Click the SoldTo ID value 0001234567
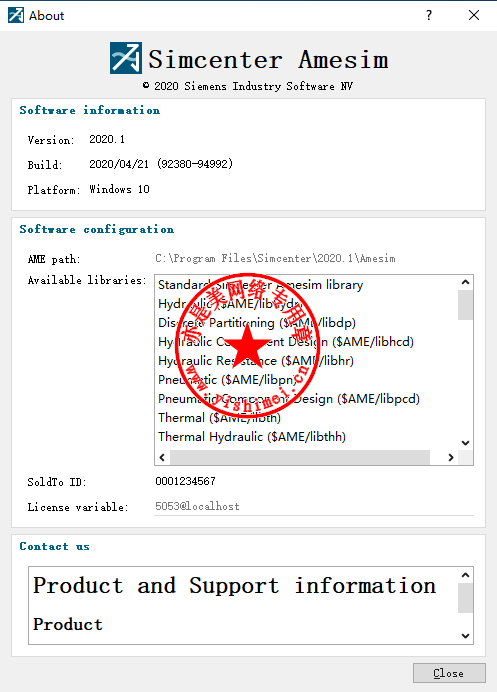This screenshot has width=497, height=692. (x=185, y=481)
